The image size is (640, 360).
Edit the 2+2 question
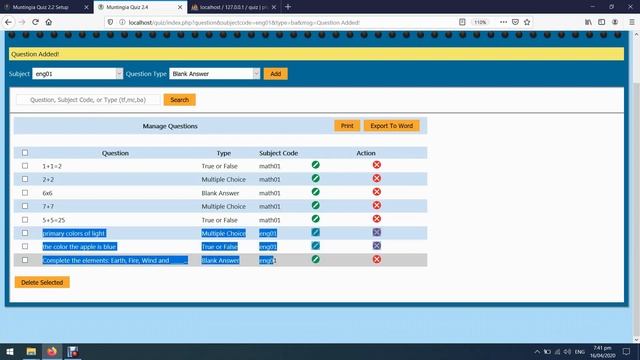316,178
